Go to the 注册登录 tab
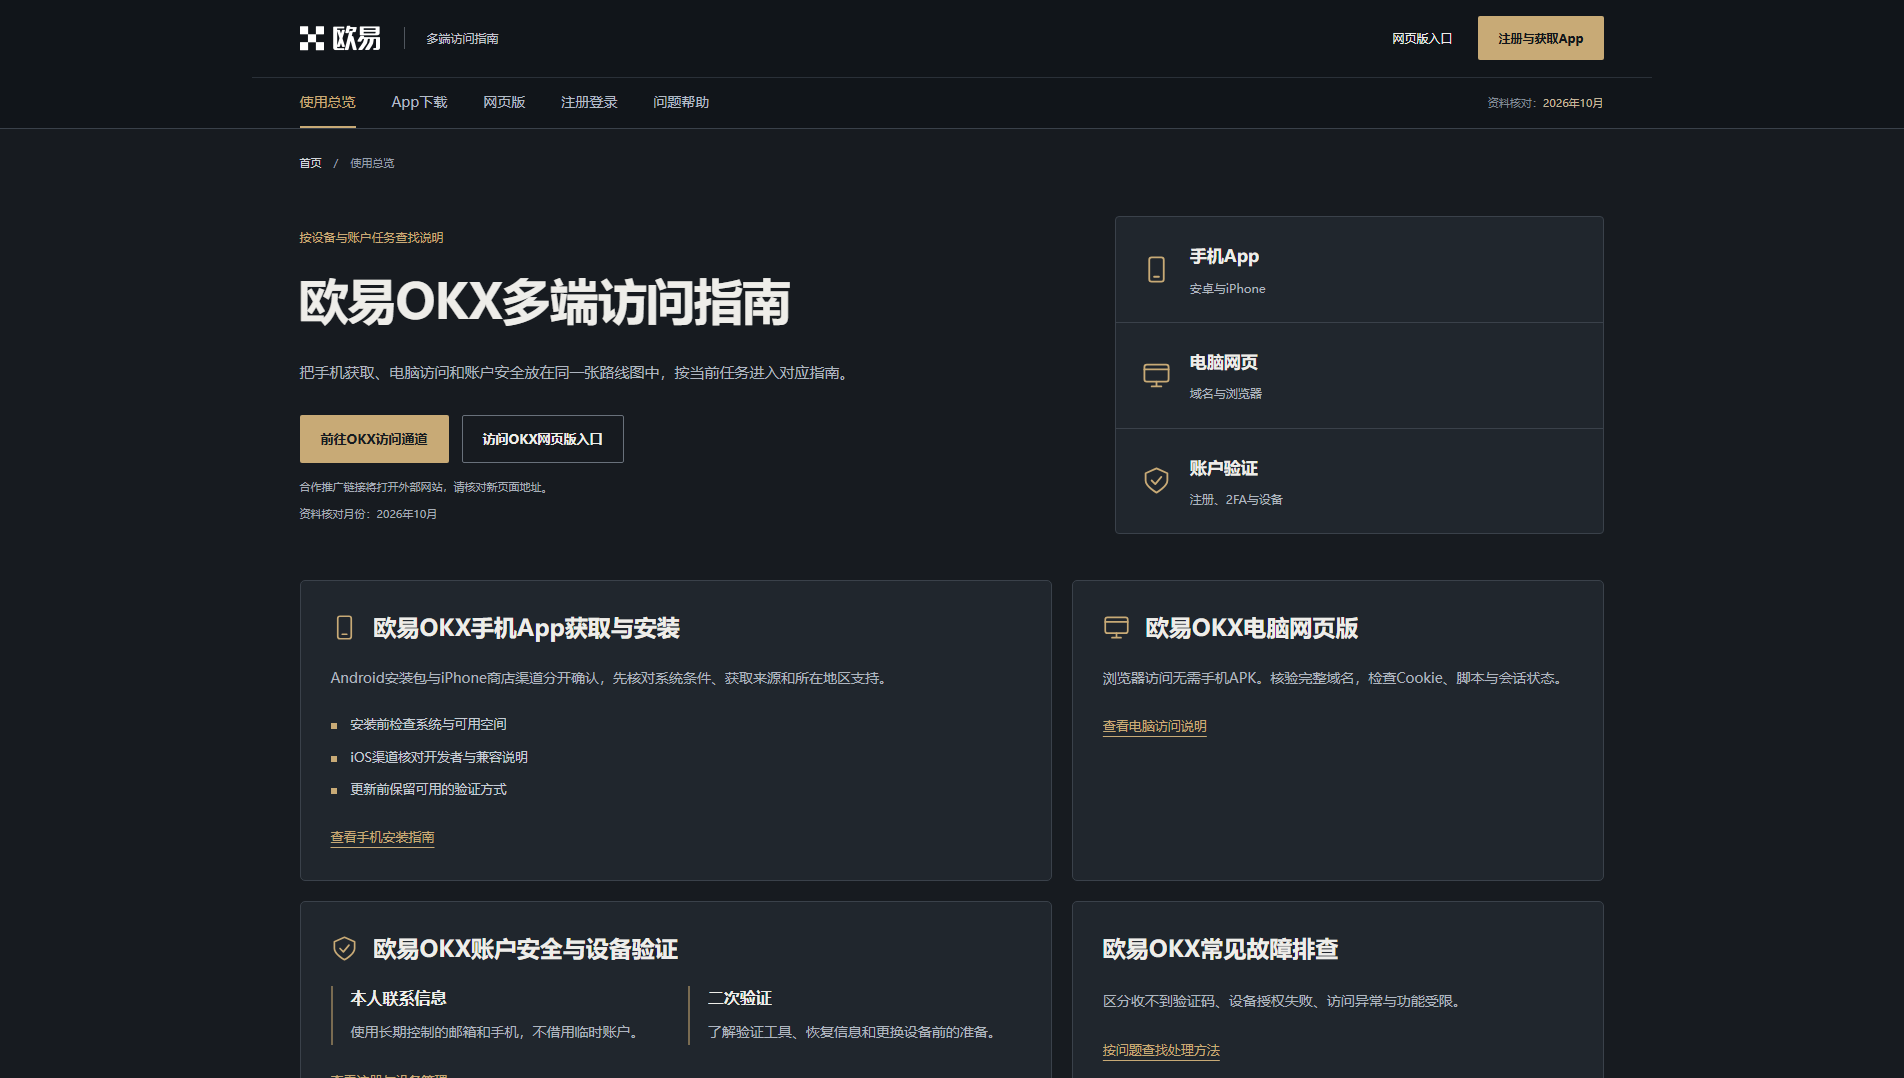1904x1078 pixels. pyautogui.click(x=589, y=102)
